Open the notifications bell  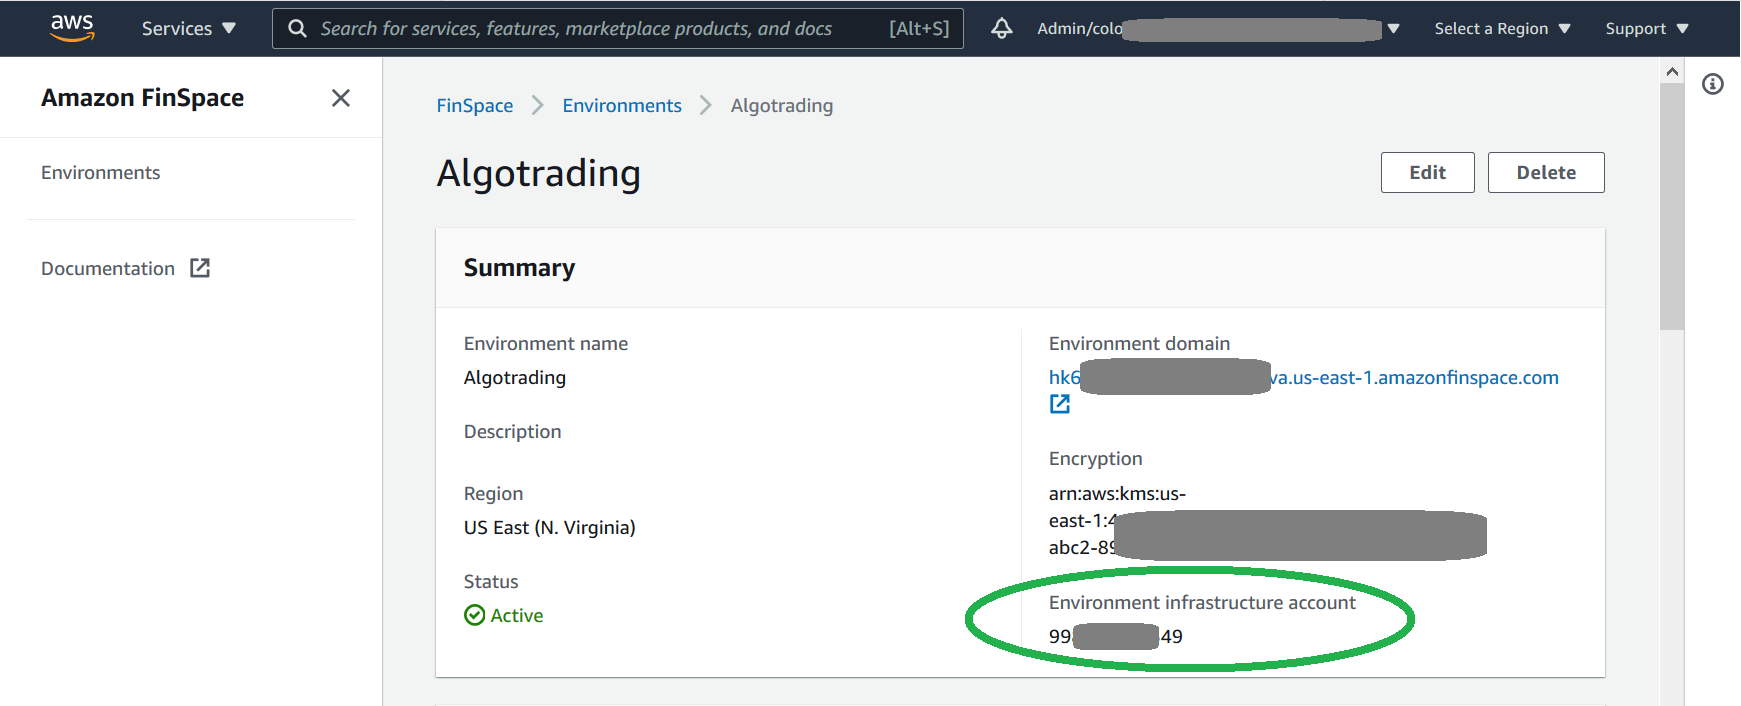click(x=1001, y=29)
